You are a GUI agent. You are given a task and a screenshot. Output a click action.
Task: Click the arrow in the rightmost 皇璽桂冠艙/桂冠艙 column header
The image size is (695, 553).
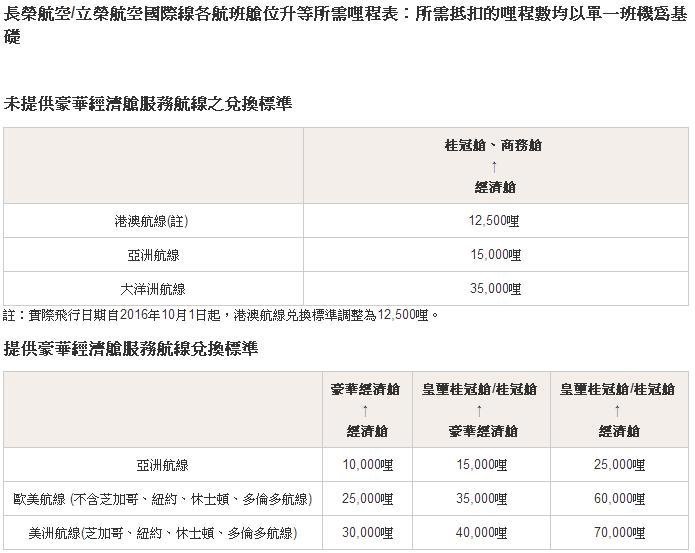(619, 410)
